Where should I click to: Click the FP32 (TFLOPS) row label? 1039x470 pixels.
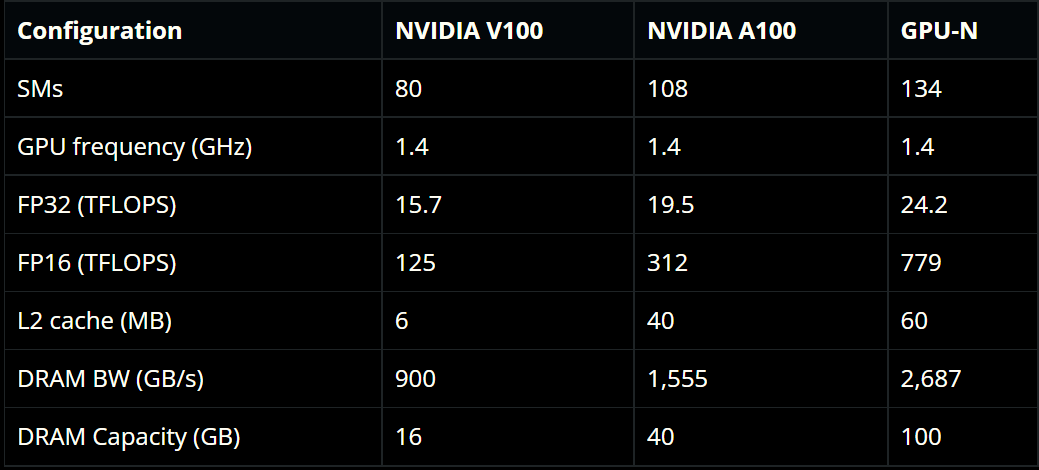coord(97,205)
